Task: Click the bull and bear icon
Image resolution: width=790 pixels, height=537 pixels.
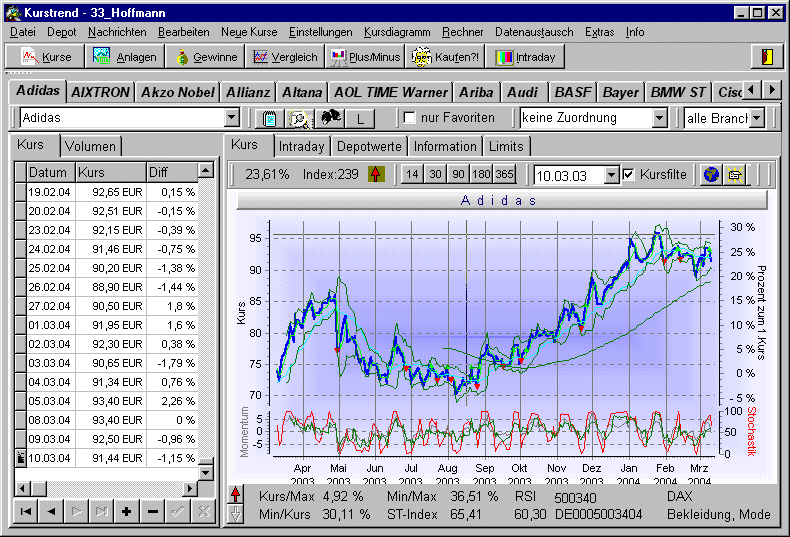Action: (x=330, y=119)
